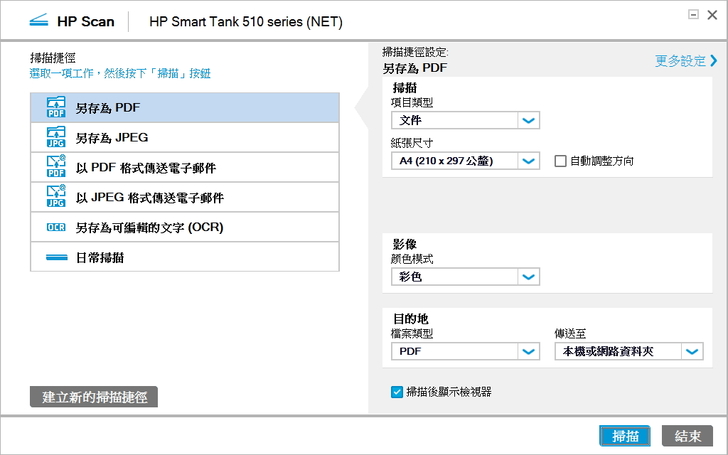Image resolution: width=728 pixels, height=455 pixels.
Task: Click the 更多設定 chevron arrow
Action: (713, 61)
